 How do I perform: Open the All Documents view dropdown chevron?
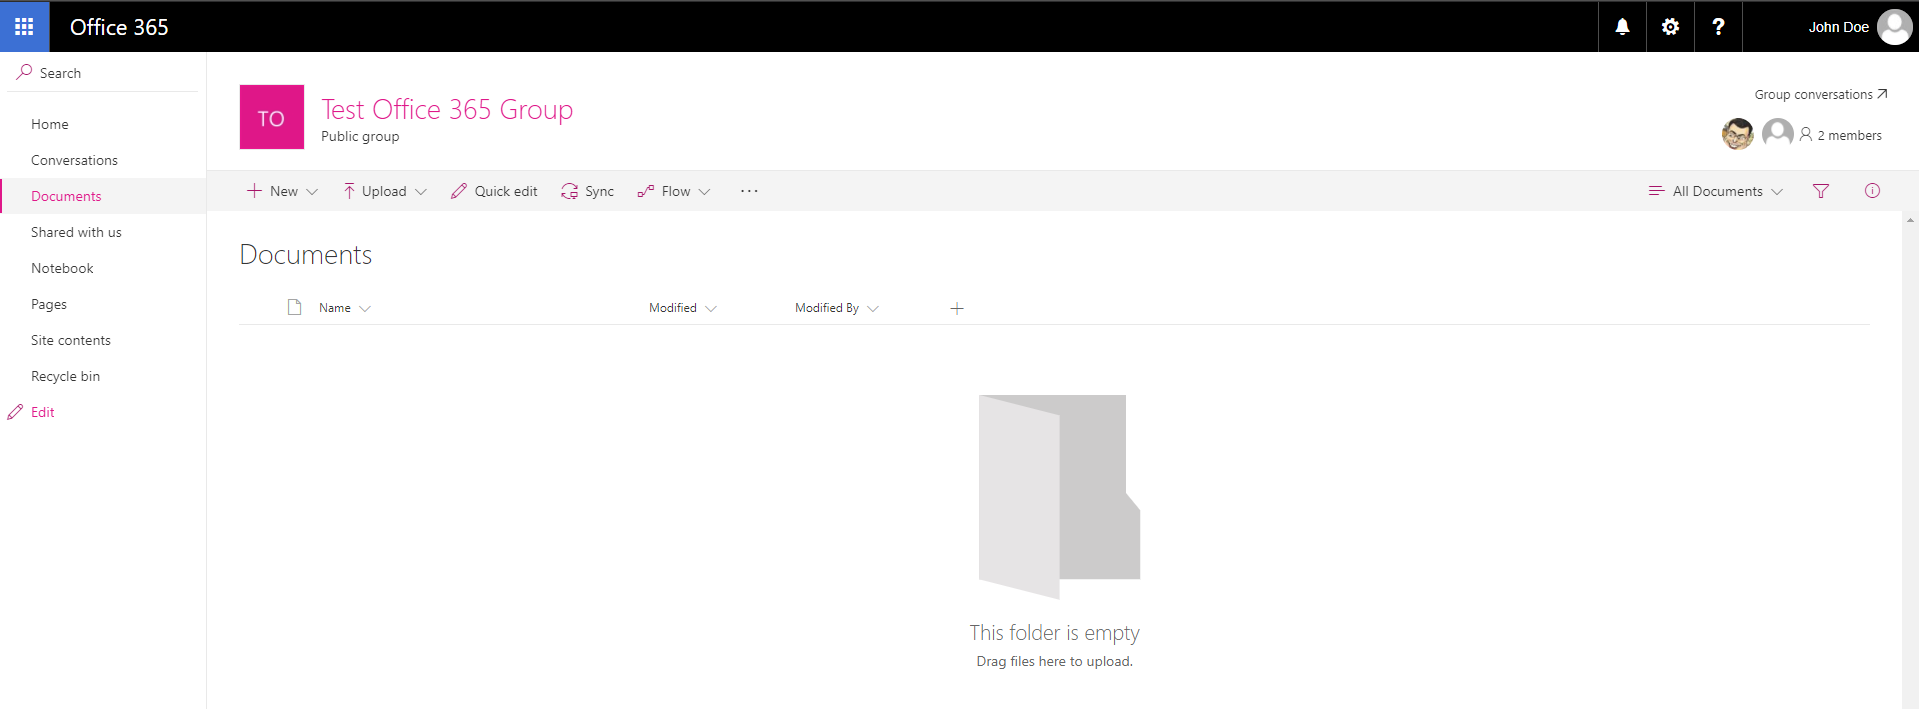(x=1777, y=192)
